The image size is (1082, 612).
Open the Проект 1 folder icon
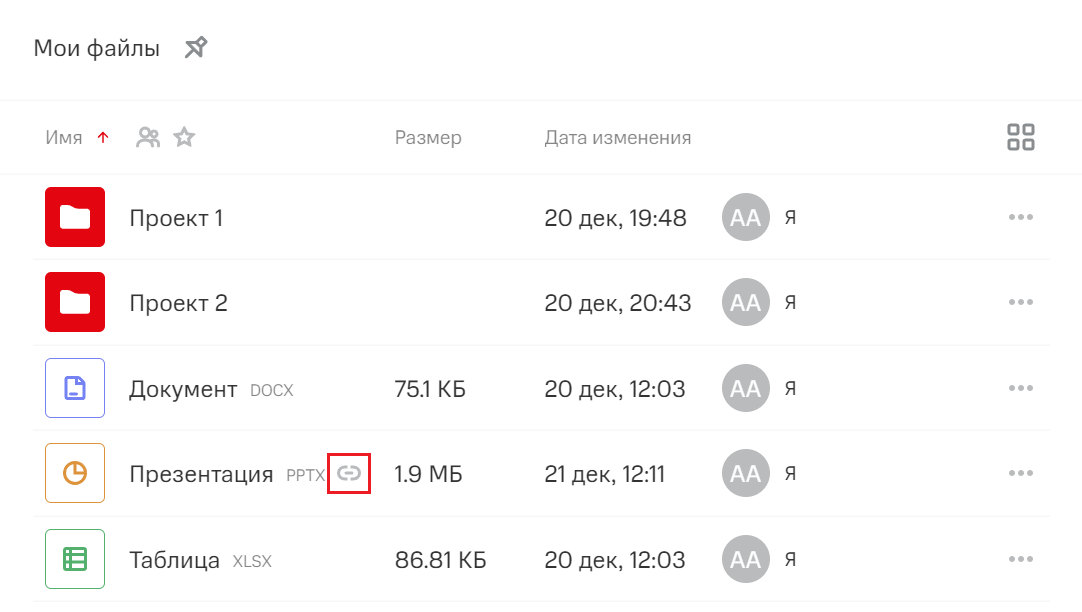point(75,217)
